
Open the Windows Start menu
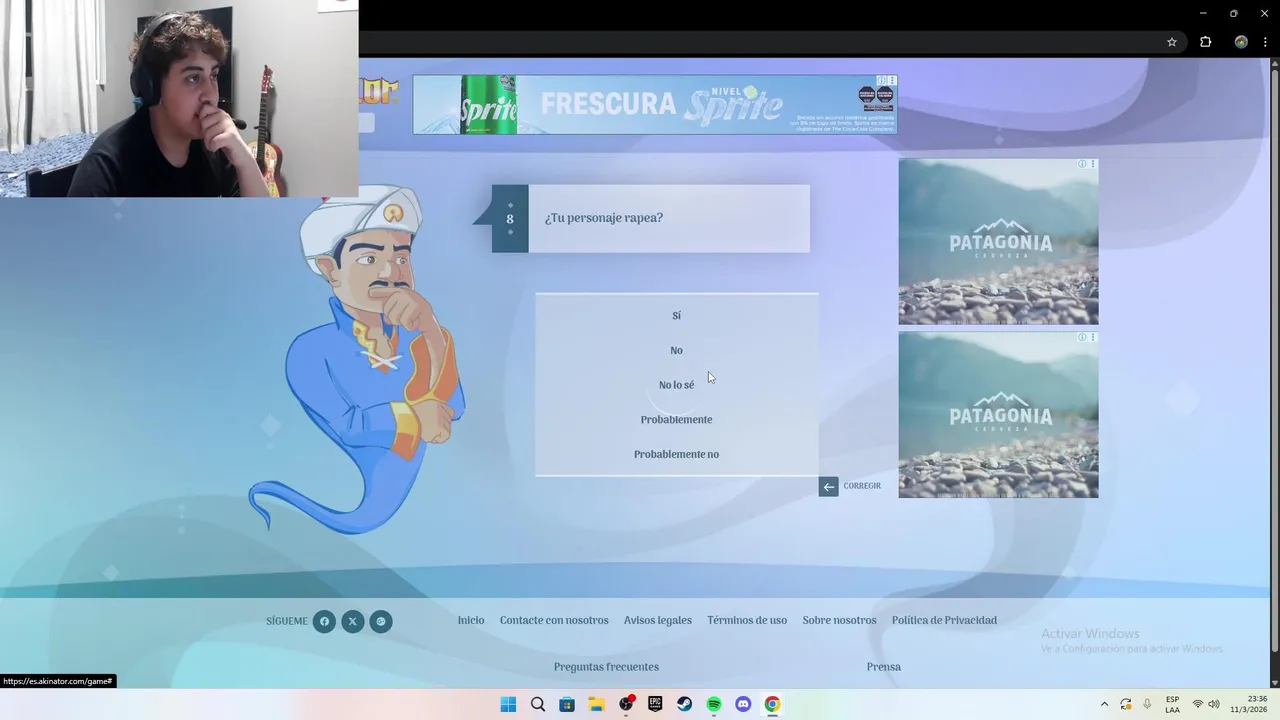(x=508, y=704)
